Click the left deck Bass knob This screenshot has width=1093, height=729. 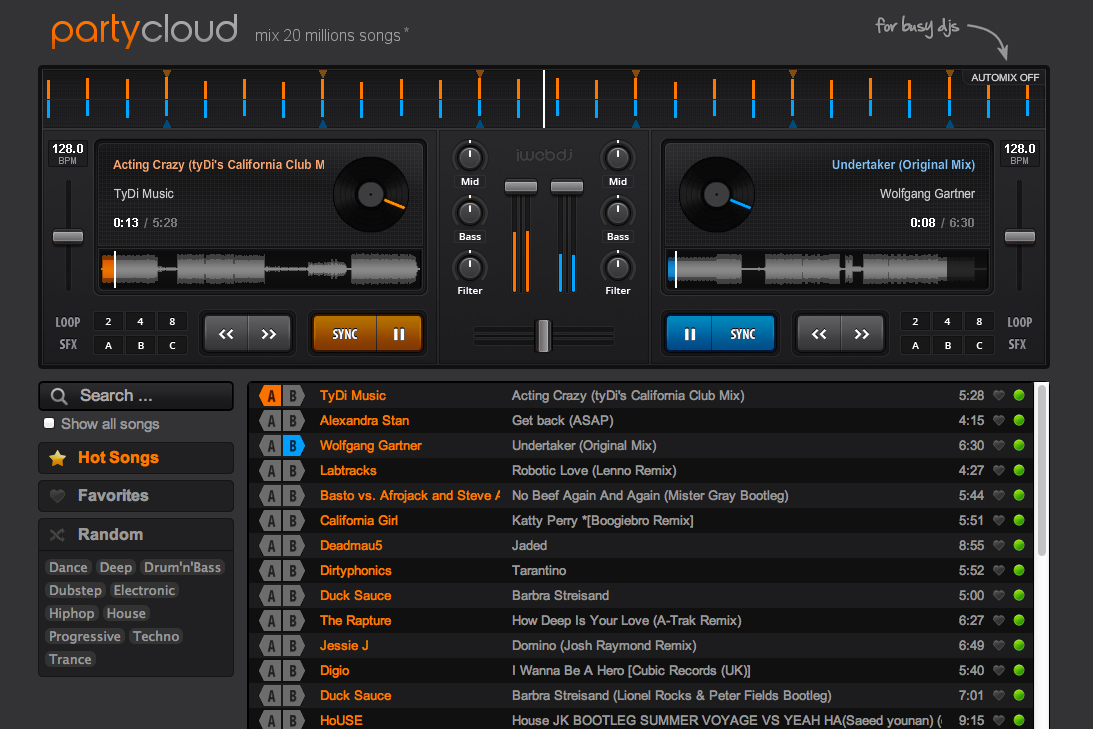470,213
